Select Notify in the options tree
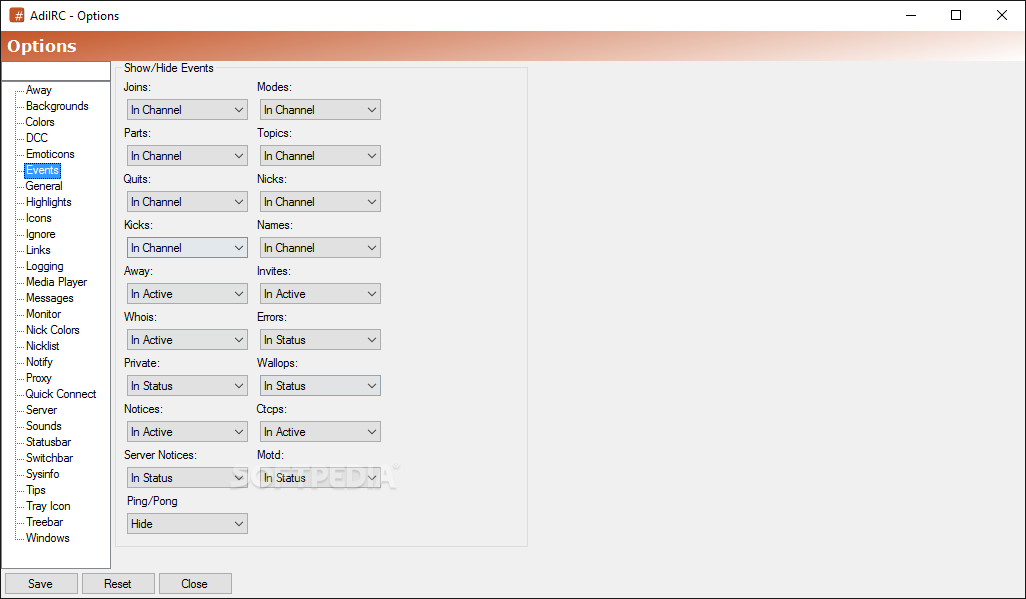The height and width of the screenshot is (599, 1026). point(39,362)
